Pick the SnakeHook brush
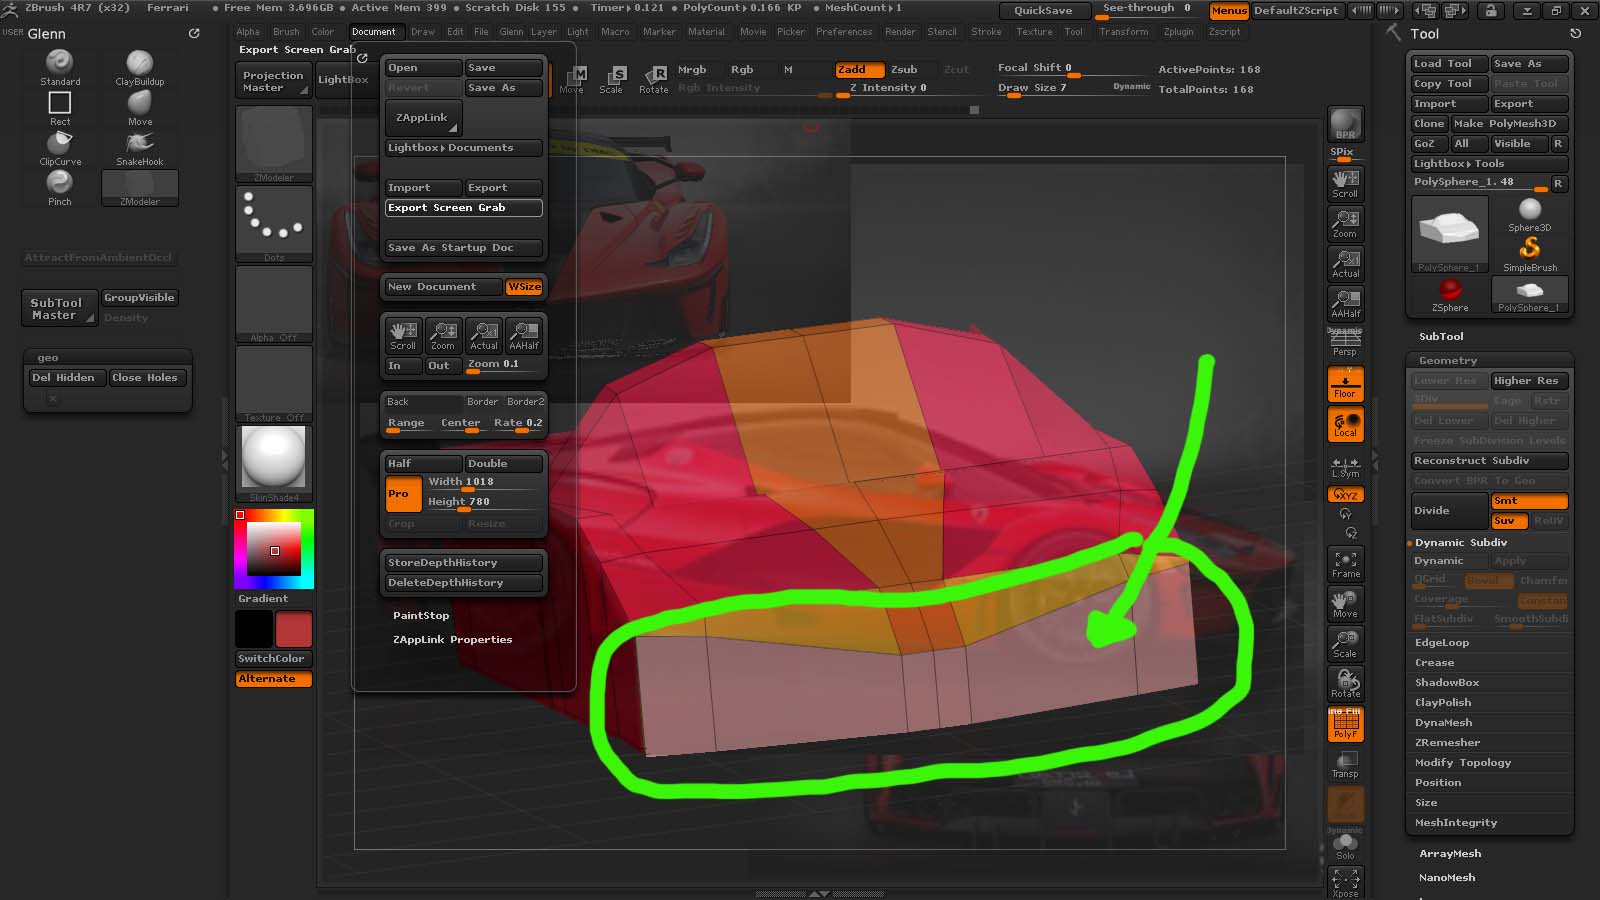Image resolution: width=1600 pixels, height=900 pixels. (140, 147)
